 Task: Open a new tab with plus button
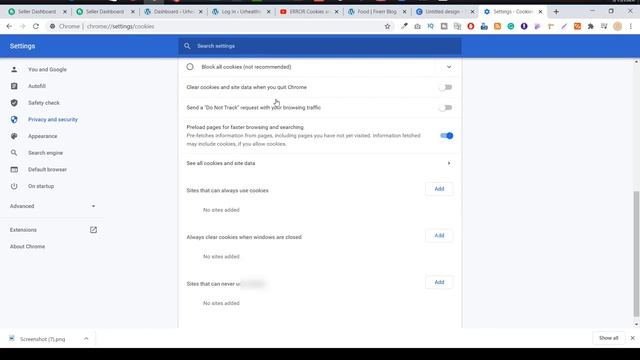[556, 12]
